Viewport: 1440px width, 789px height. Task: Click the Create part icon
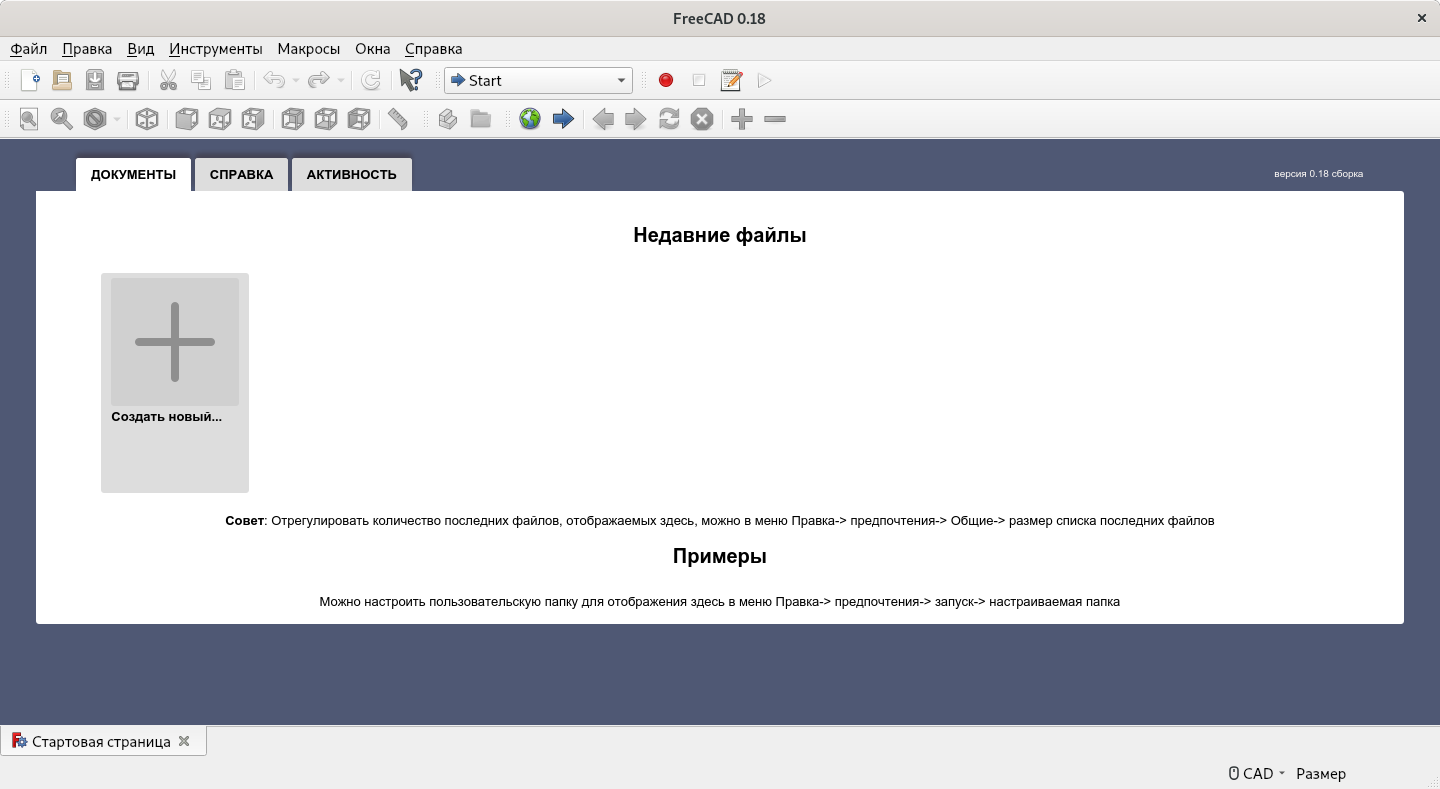448,119
